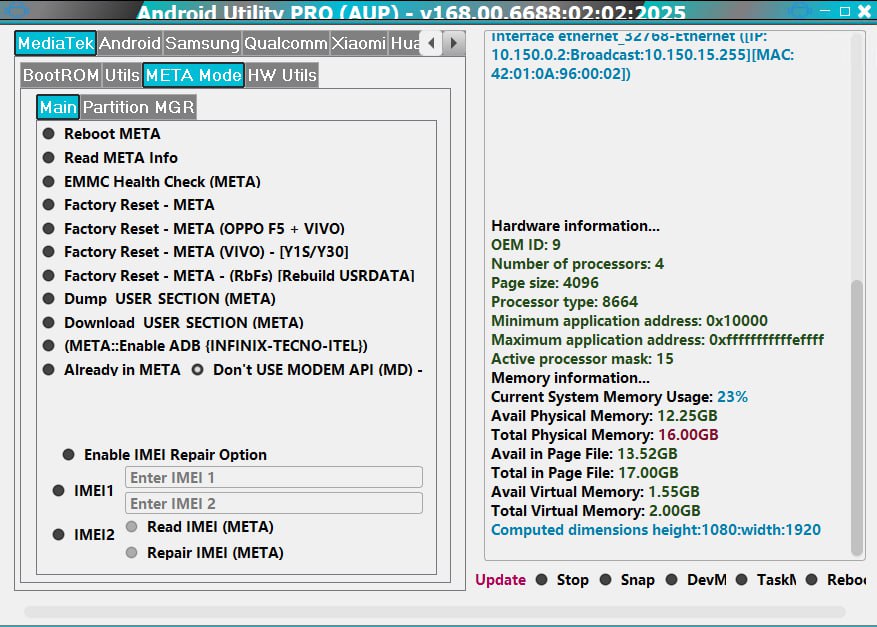The height and width of the screenshot is (627, 877).
Task: Switch to the Samsung tab
Action: click(202, 43)
